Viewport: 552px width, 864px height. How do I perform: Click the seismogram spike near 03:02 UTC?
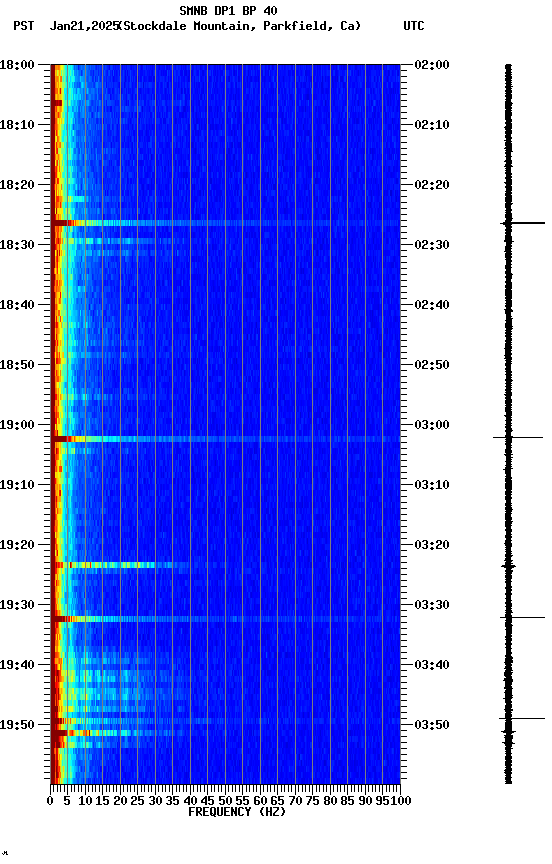point(518,438)
